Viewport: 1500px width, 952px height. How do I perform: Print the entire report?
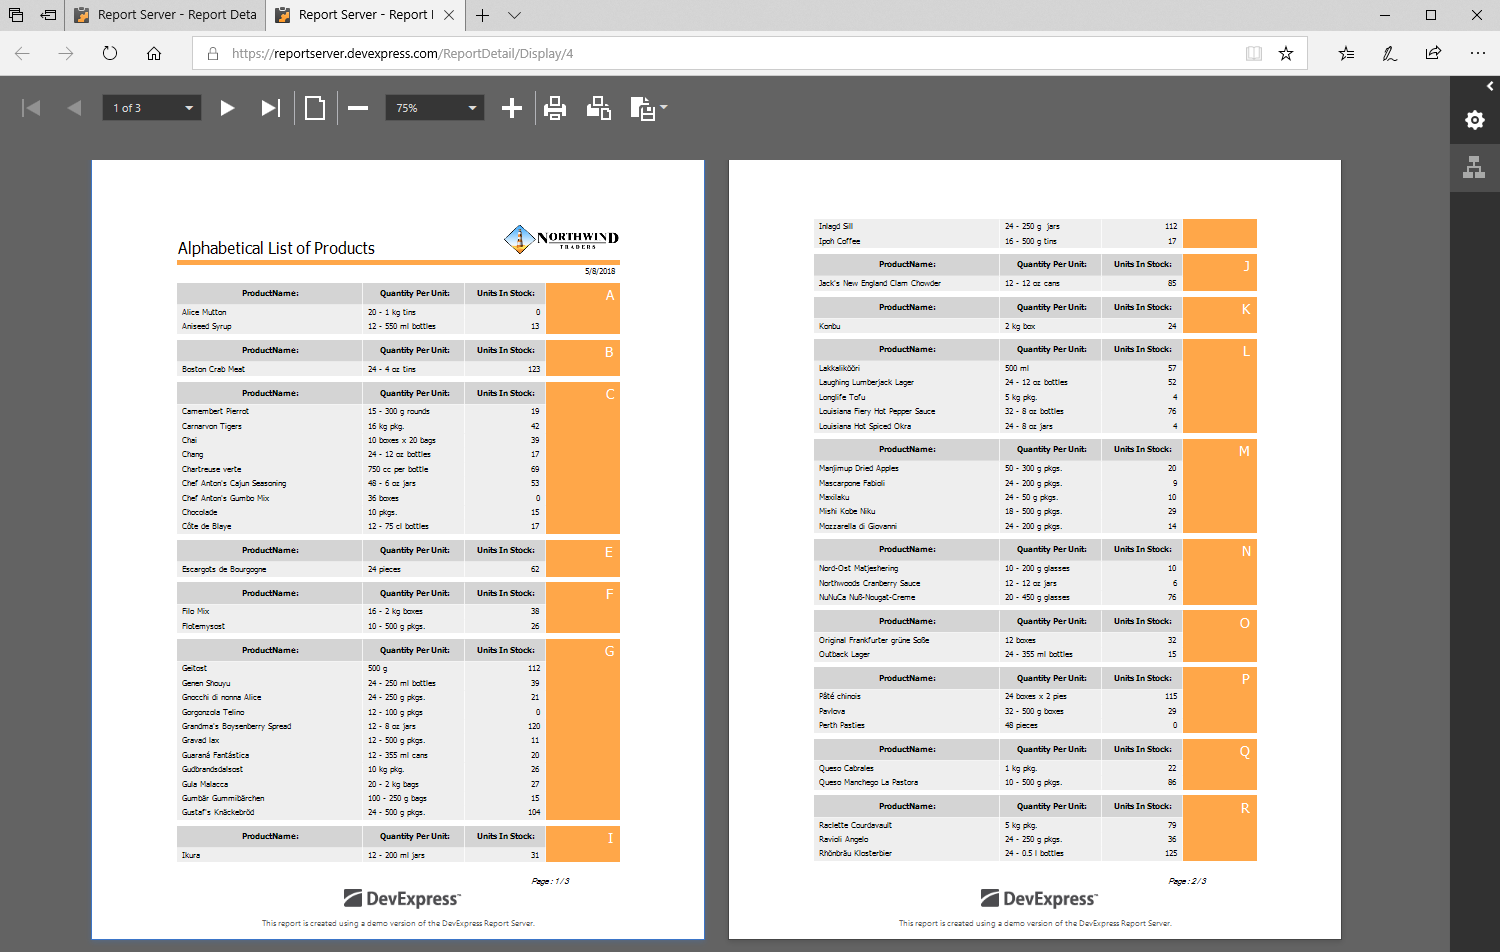tap(555, 108)
